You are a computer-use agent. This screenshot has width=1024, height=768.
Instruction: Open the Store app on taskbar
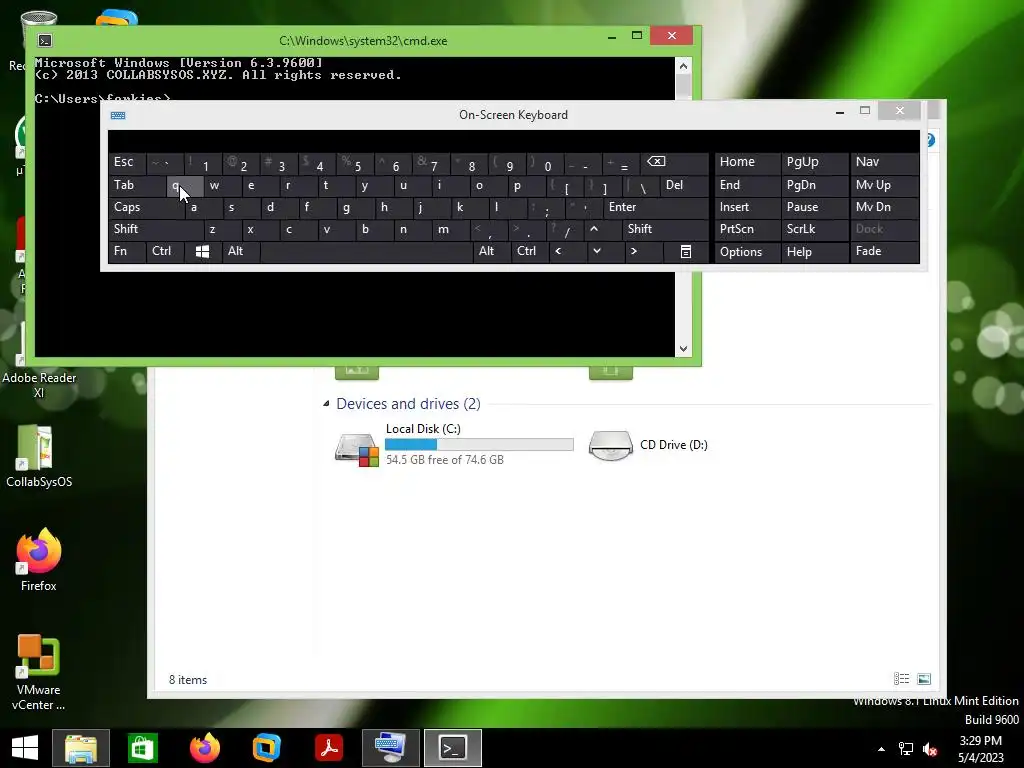(x=142, y=748)
